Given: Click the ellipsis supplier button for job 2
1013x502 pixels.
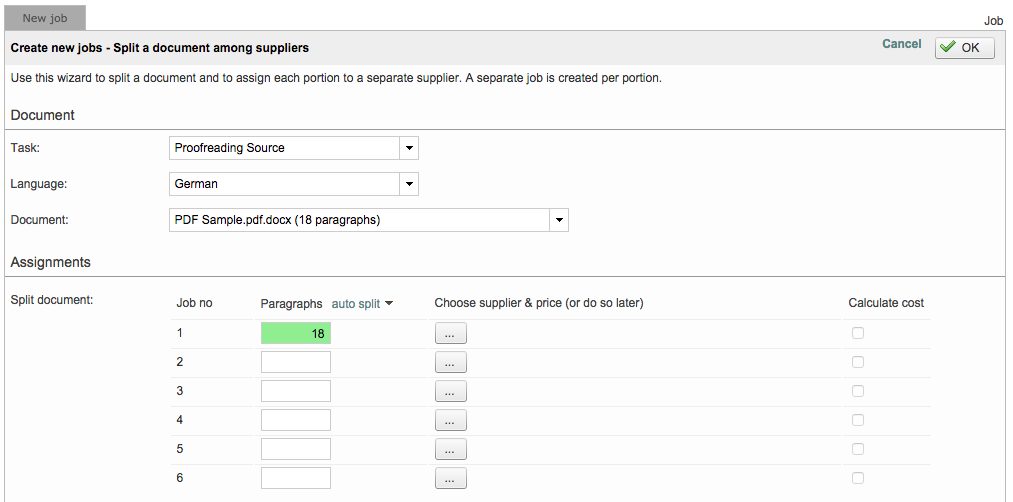Looking at the screenshot, I should pyautogui.click(x=450, y=363).
